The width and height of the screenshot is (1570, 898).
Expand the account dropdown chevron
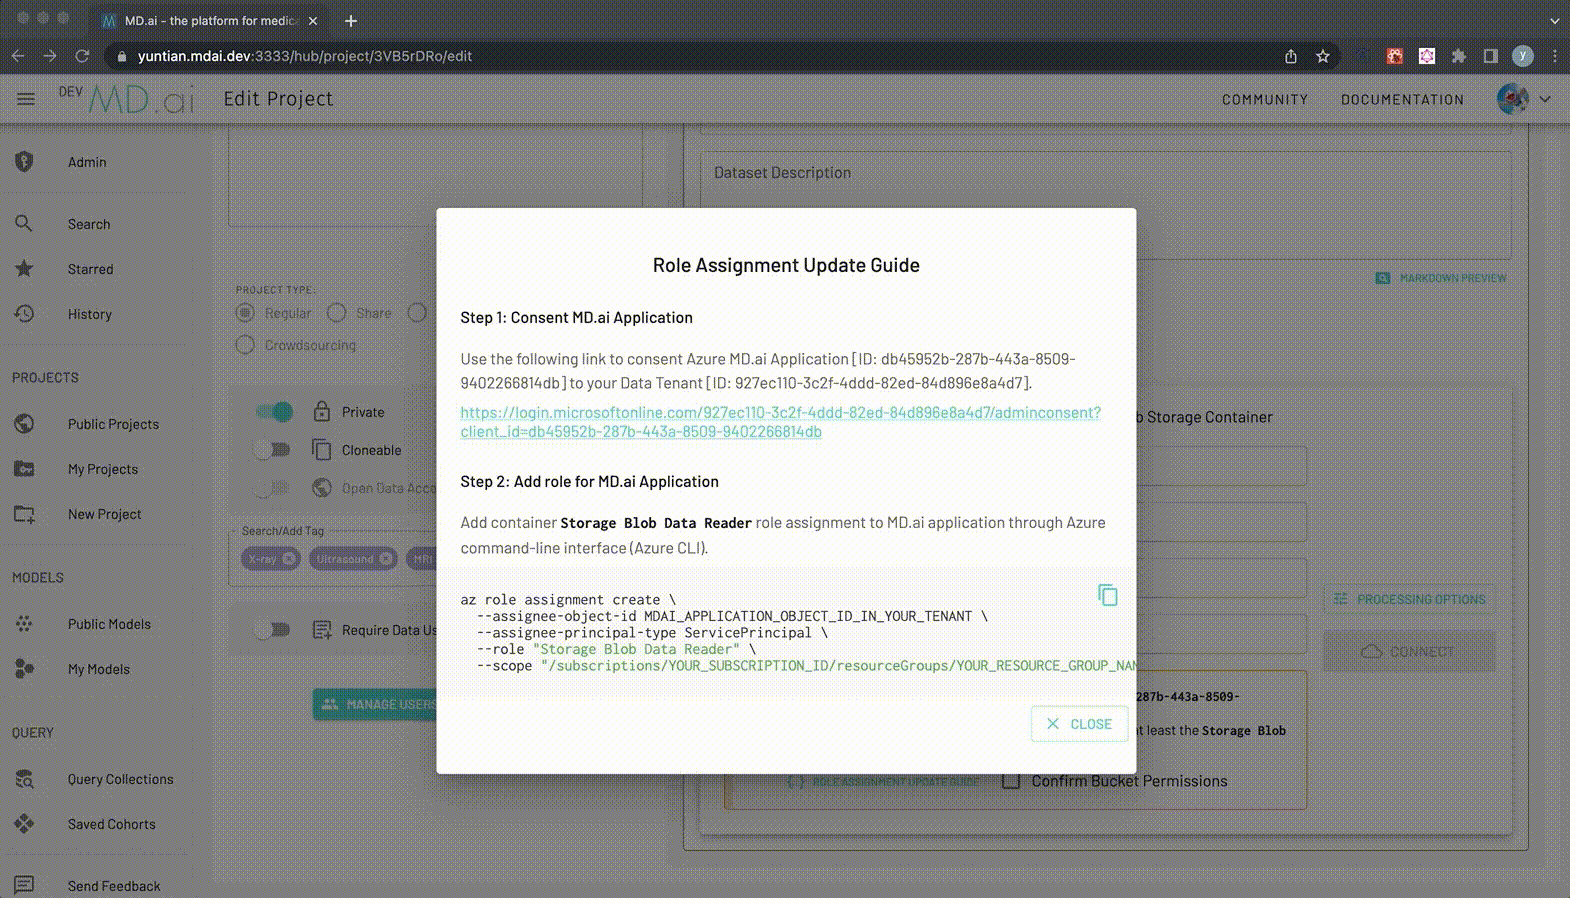point(1545,99)
